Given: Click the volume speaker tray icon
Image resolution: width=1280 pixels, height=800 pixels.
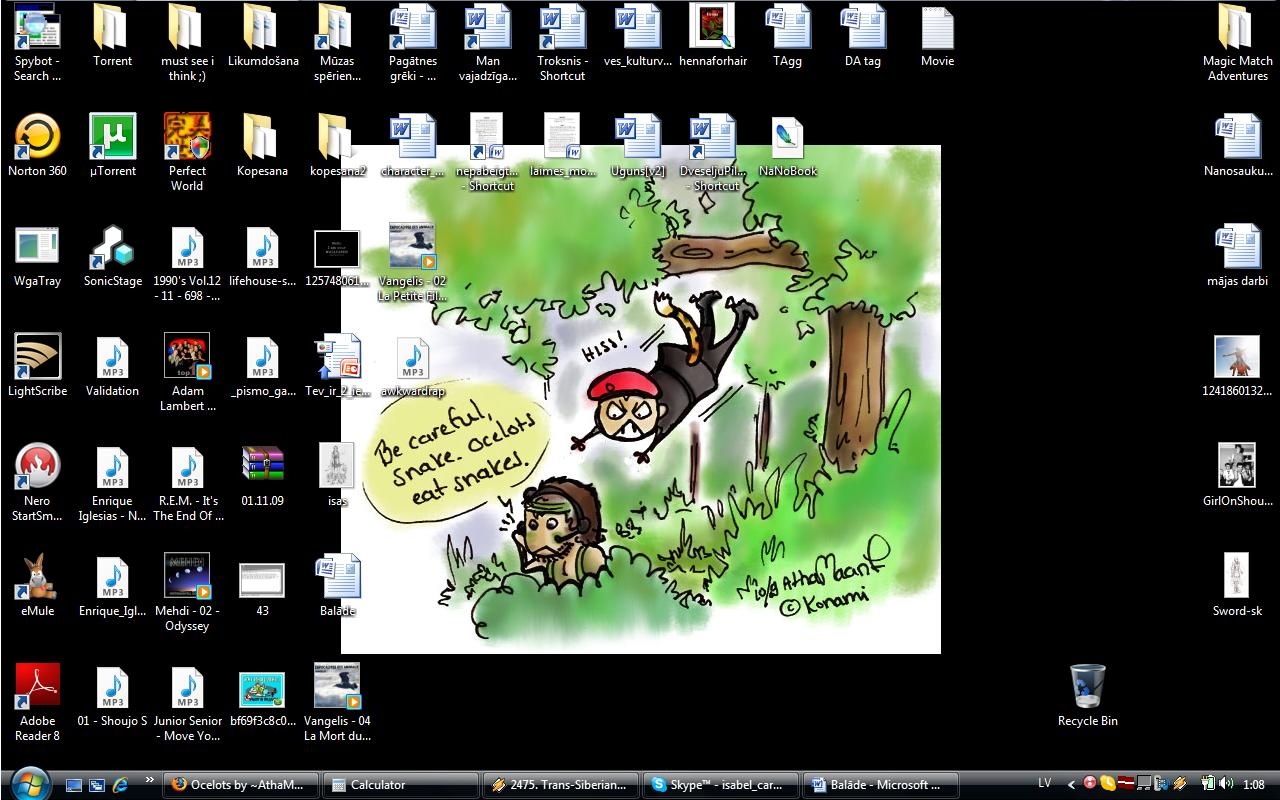Looking at the screenshot, I should click(x=1226, y=784).
